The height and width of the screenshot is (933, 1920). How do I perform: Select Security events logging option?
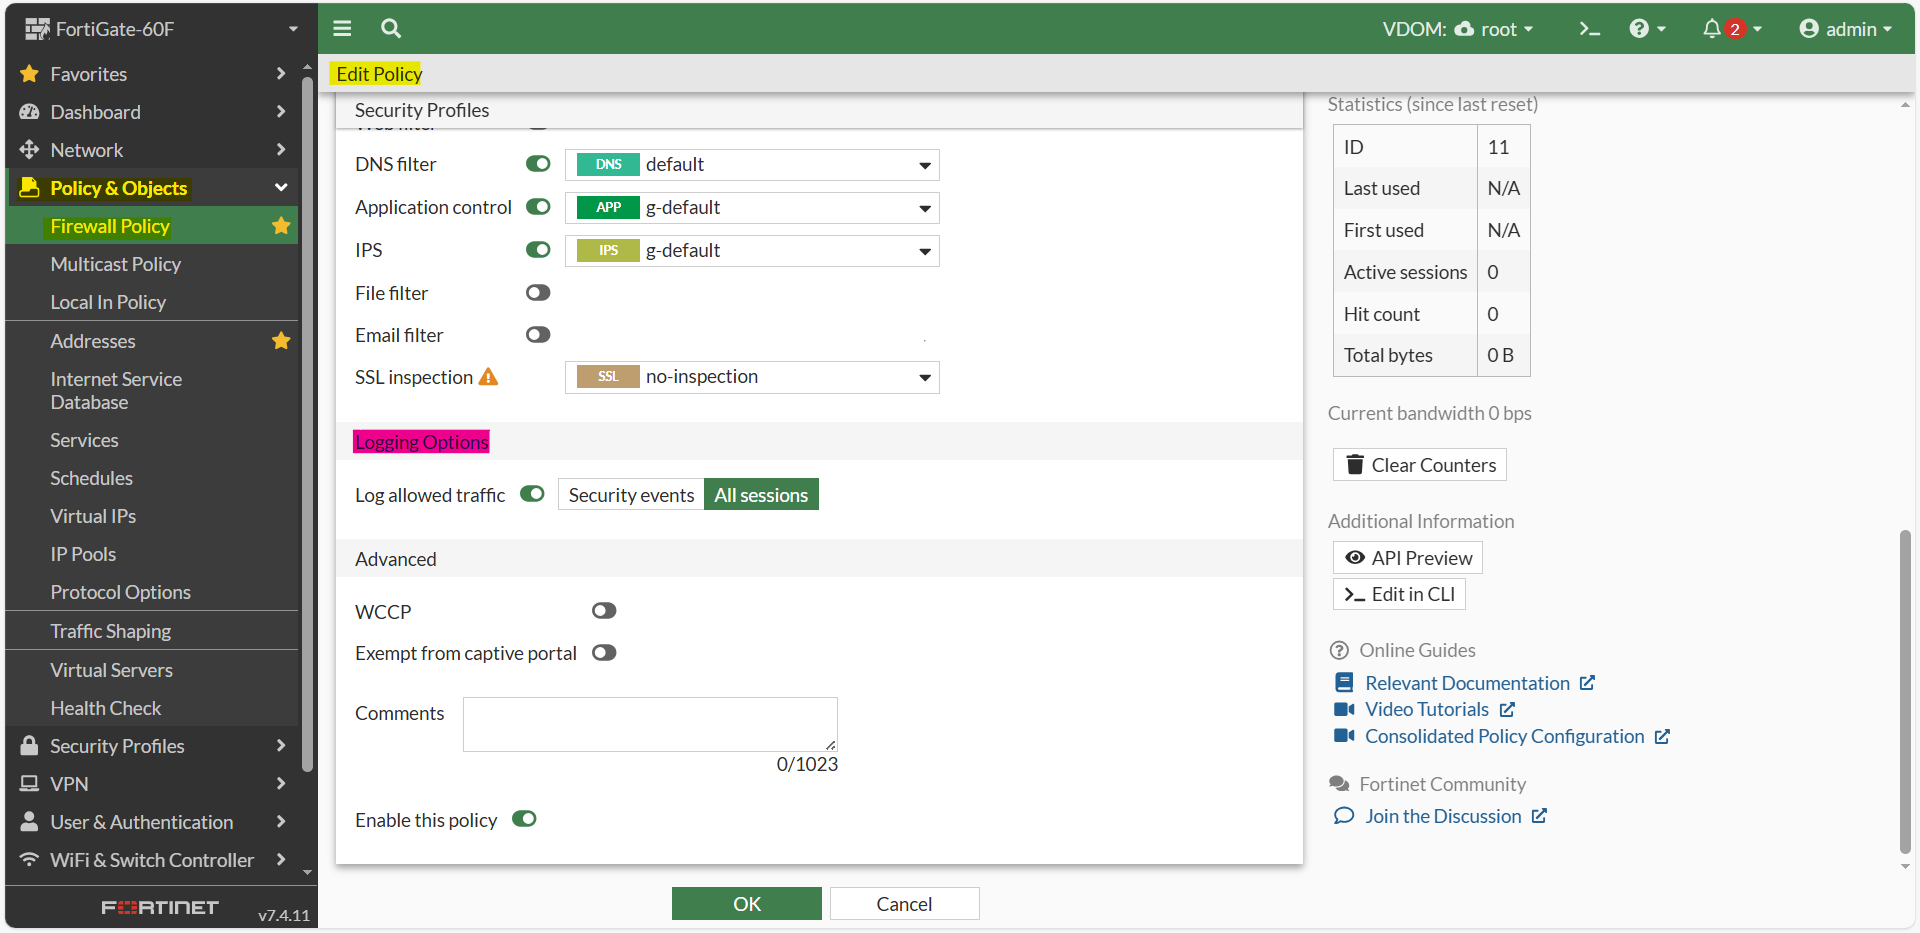631,495
